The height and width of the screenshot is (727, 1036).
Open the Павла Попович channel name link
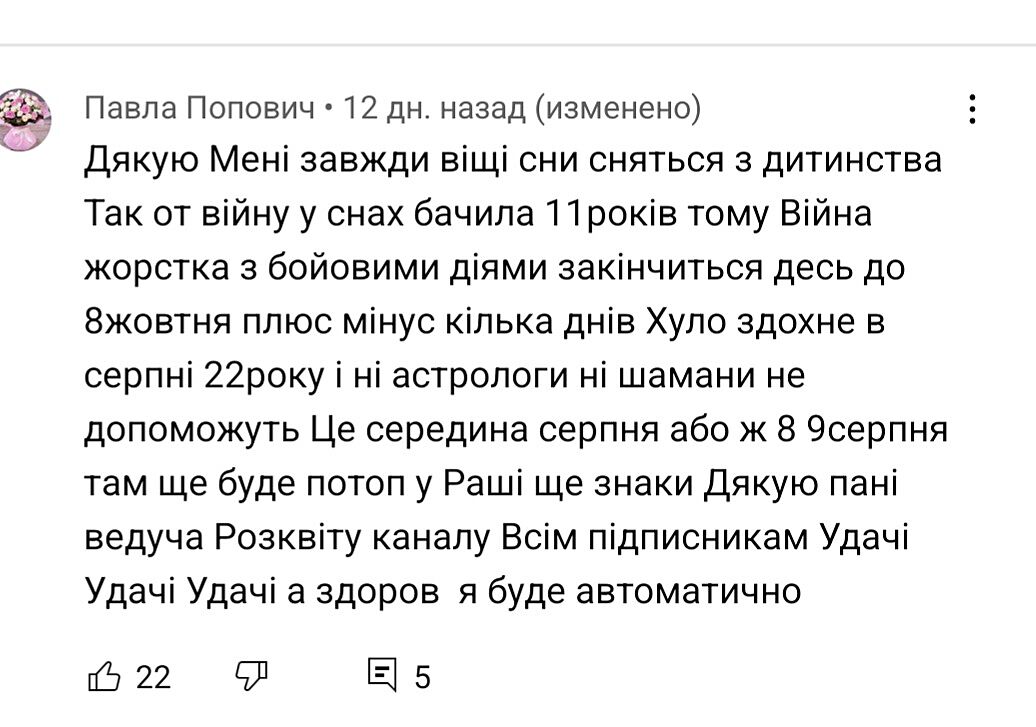(199, 107)
